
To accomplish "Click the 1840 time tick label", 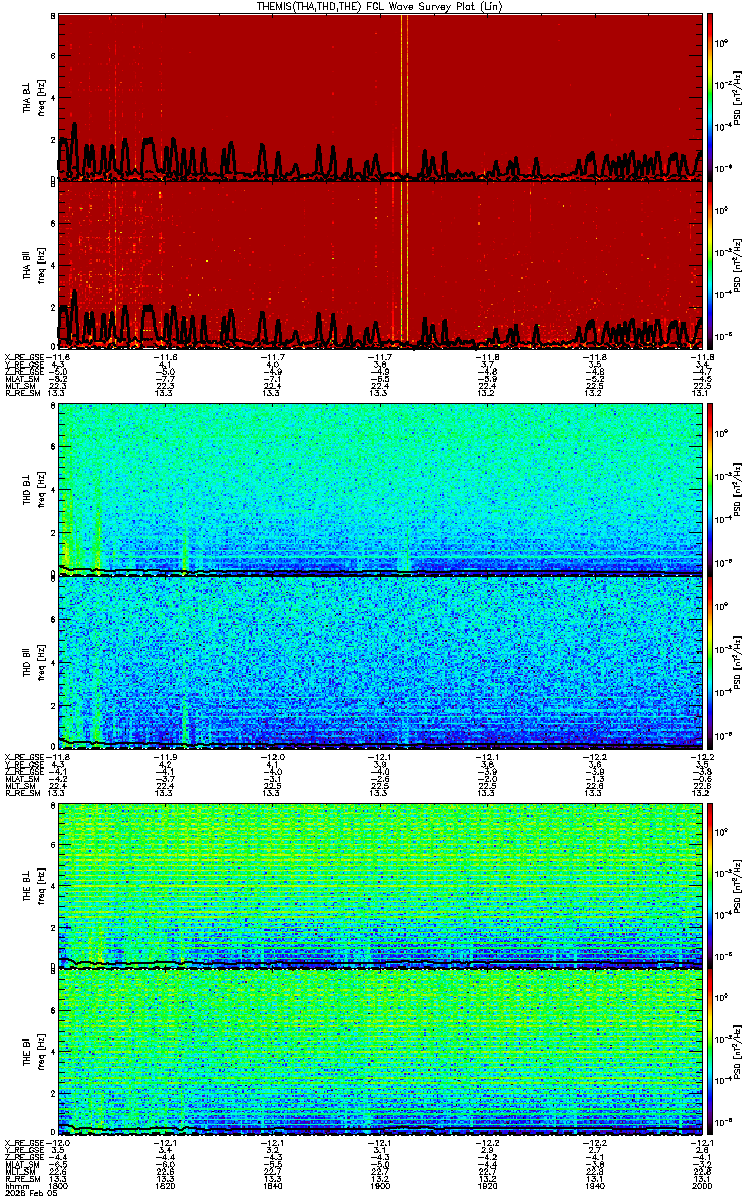I will [x=272, y=1186].
